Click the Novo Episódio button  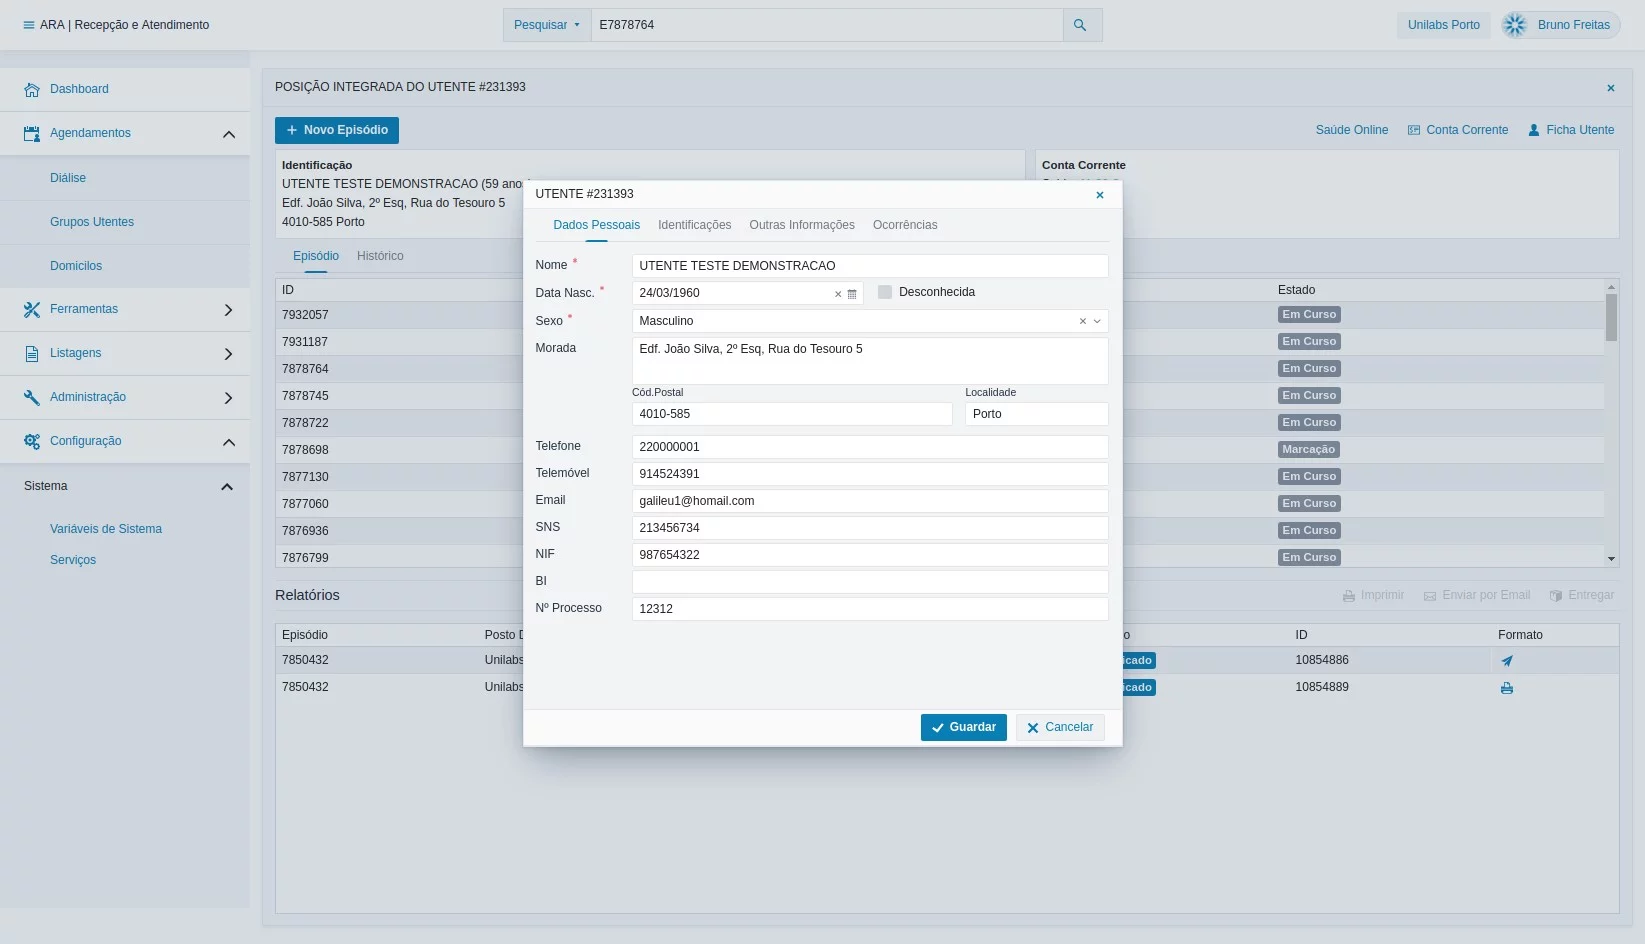337,130
